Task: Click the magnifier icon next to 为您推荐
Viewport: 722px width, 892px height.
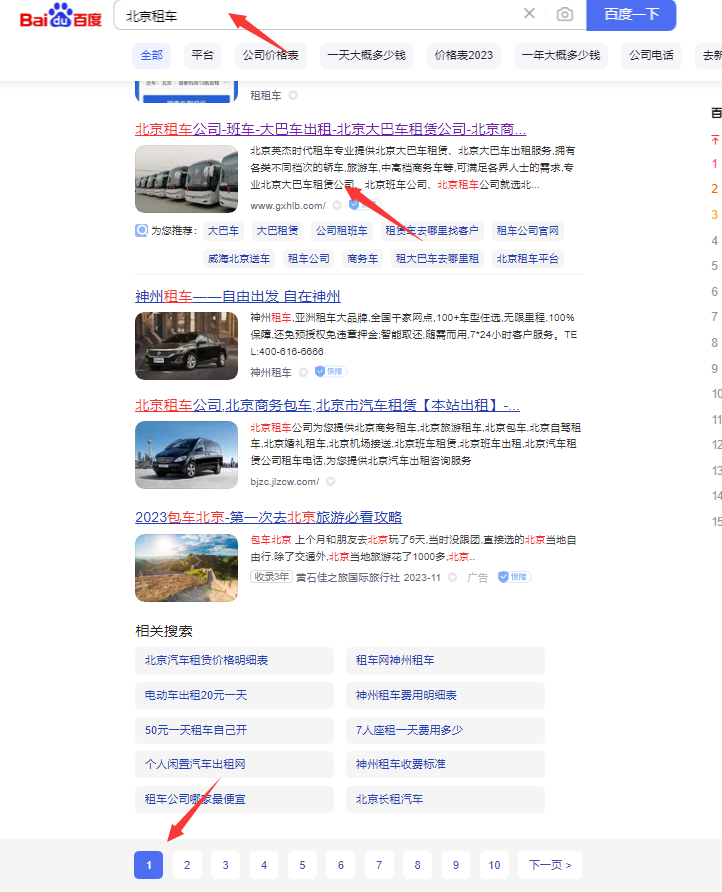Action: click(141, 230)
